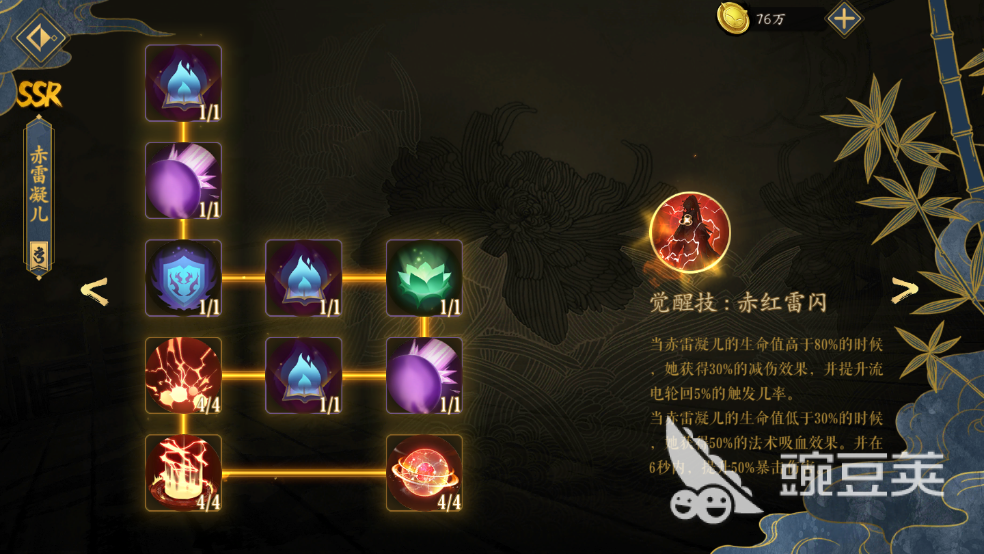Image resolution: width=984 pixels, height=554 pixels.
Task: Click the 76万 coin balance display
Action: point(773,19)
